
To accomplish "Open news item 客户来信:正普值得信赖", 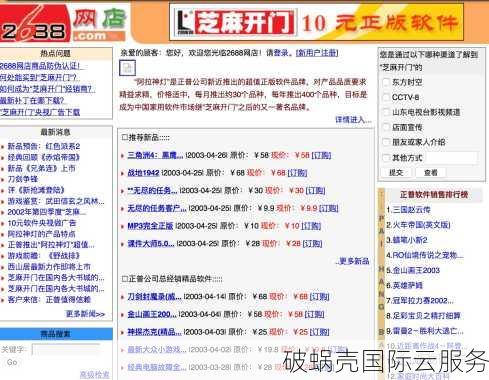I will 49,299.
